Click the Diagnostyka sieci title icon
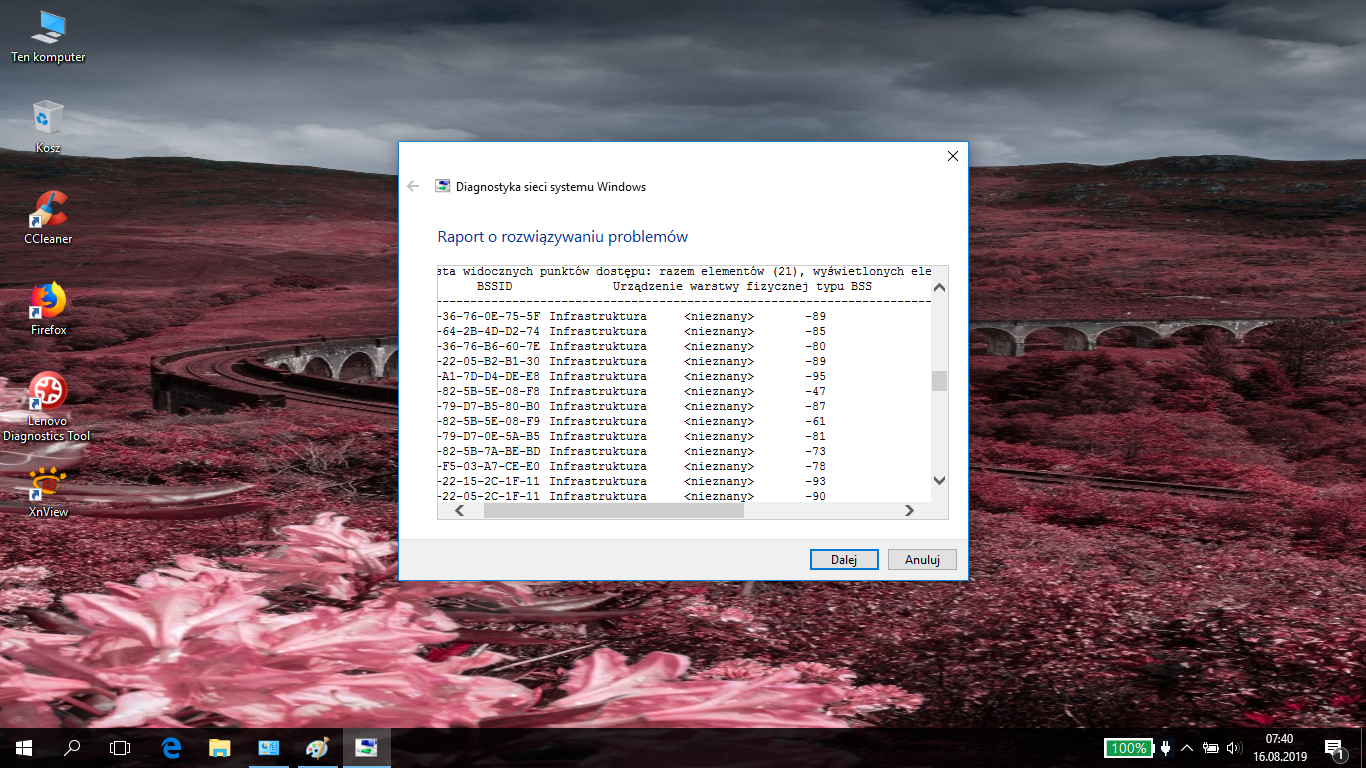 442,186
